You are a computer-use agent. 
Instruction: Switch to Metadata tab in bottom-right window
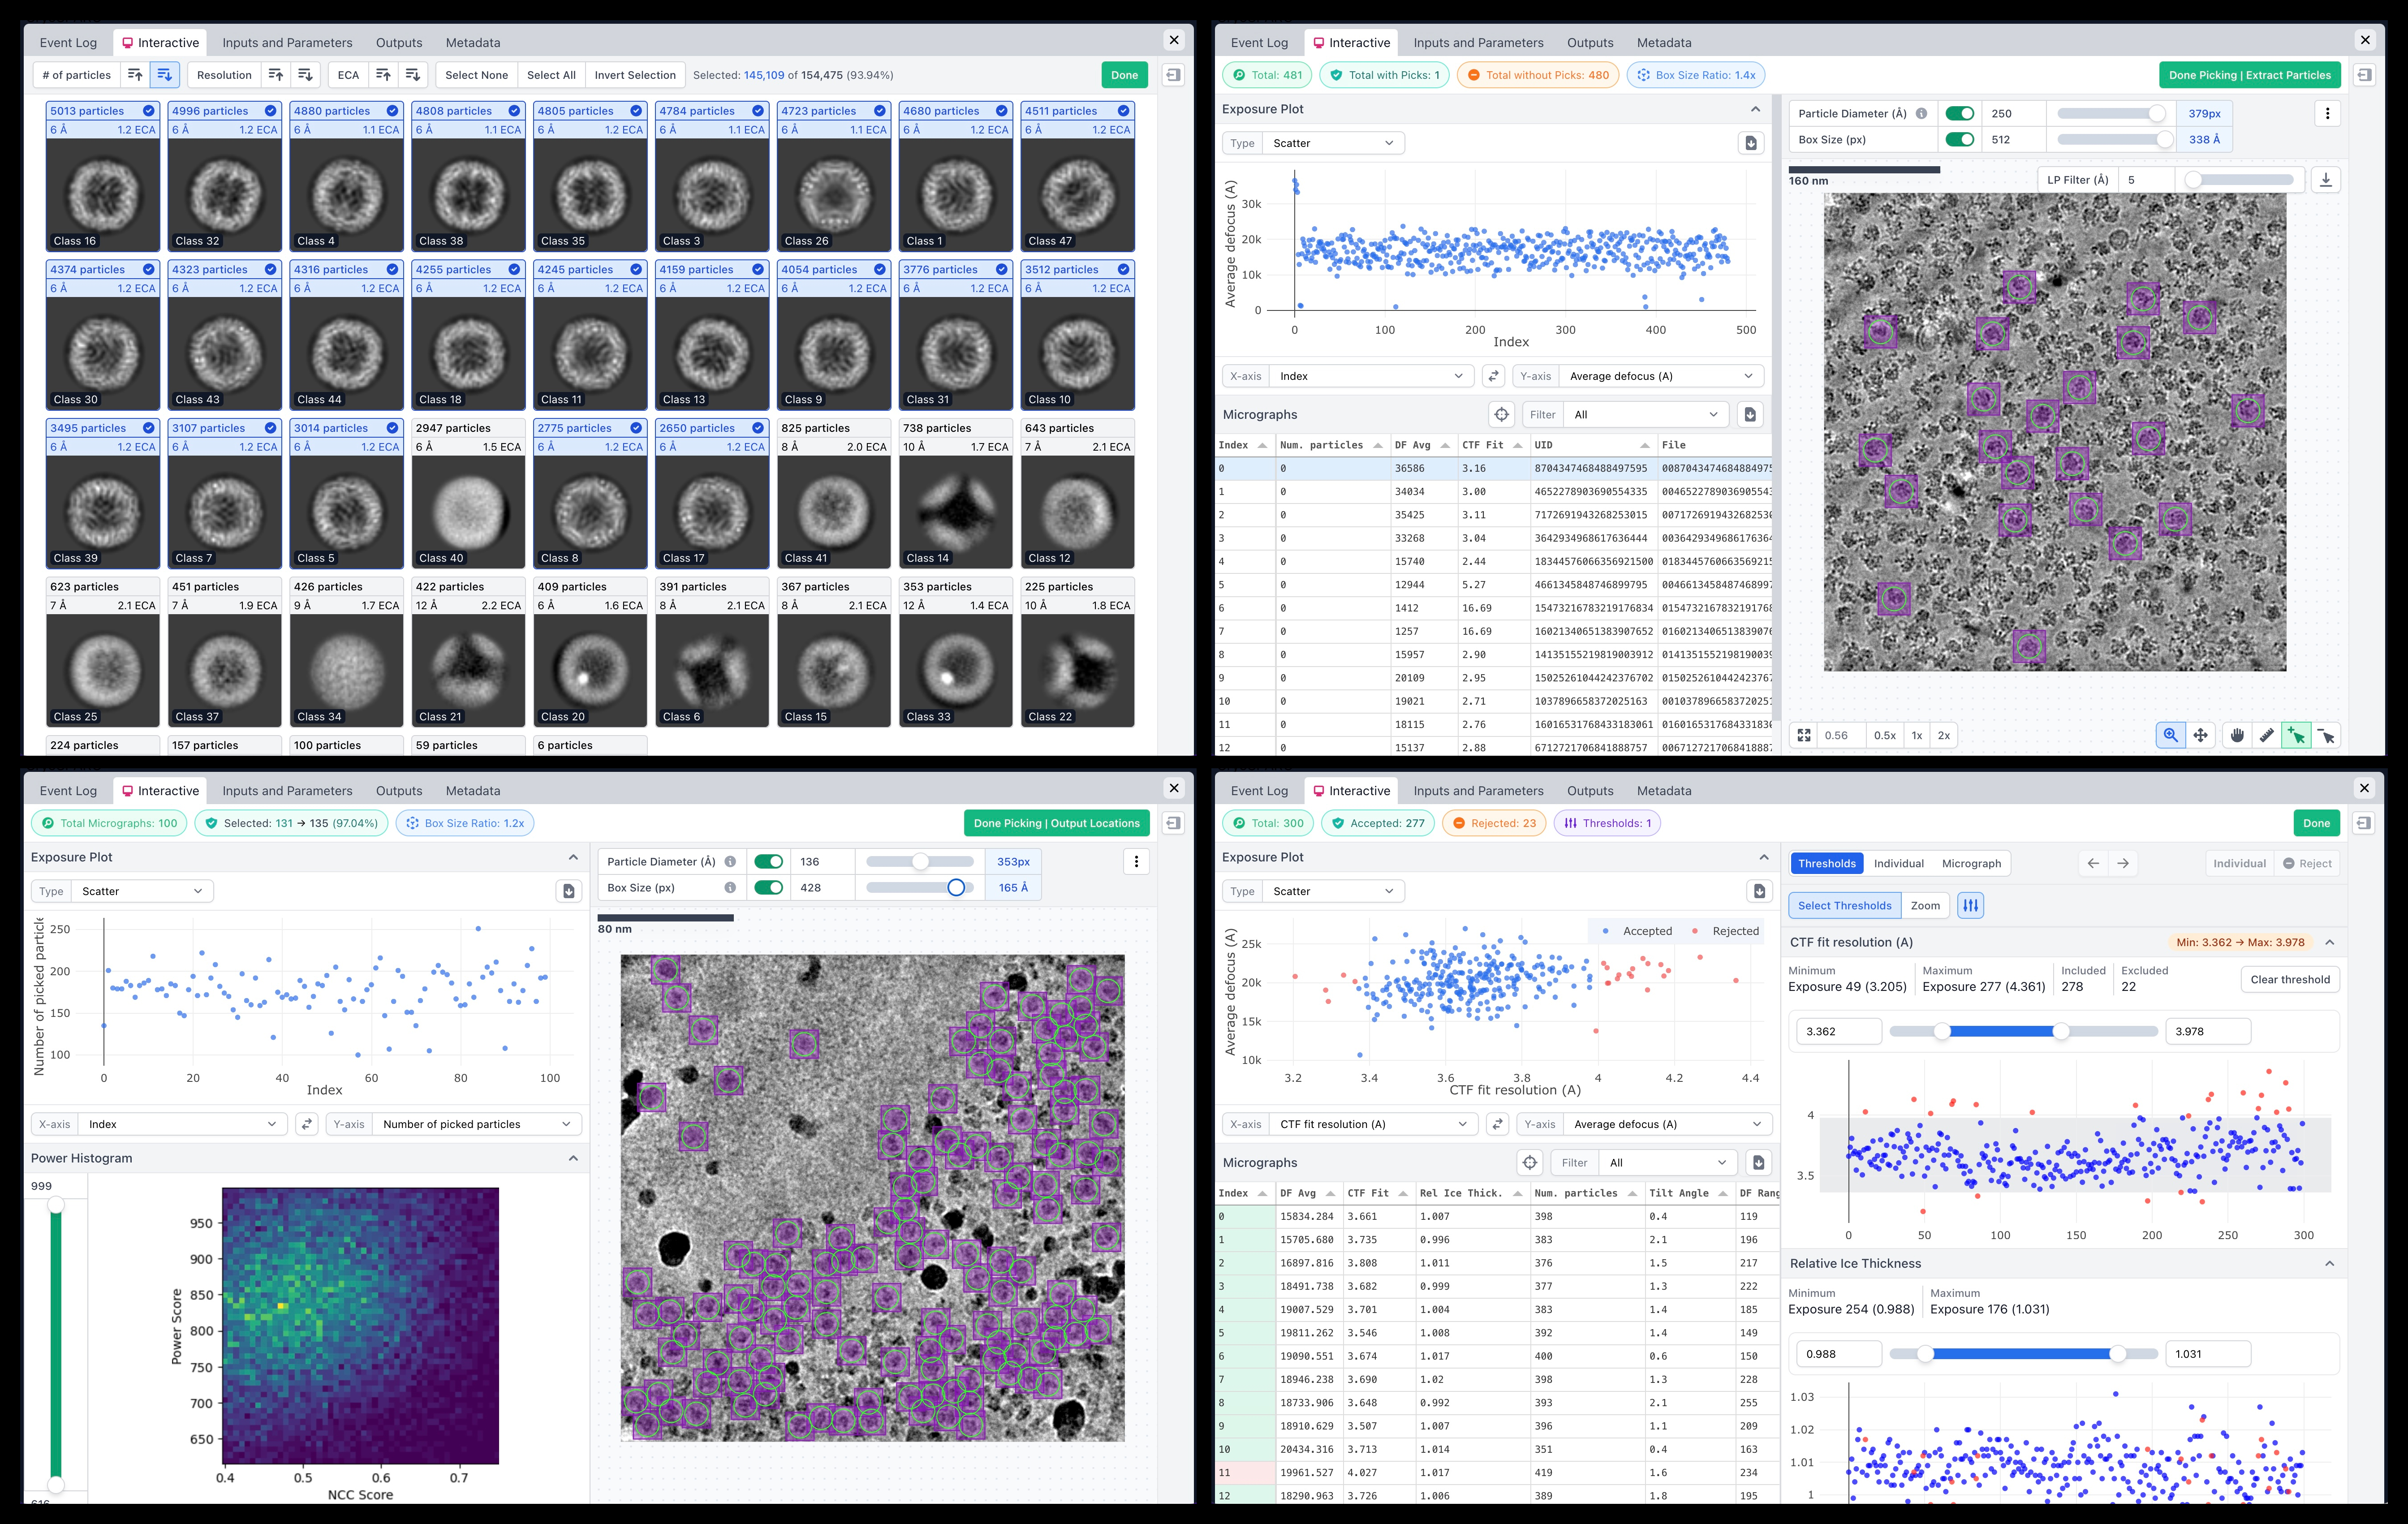(1664, 791)
